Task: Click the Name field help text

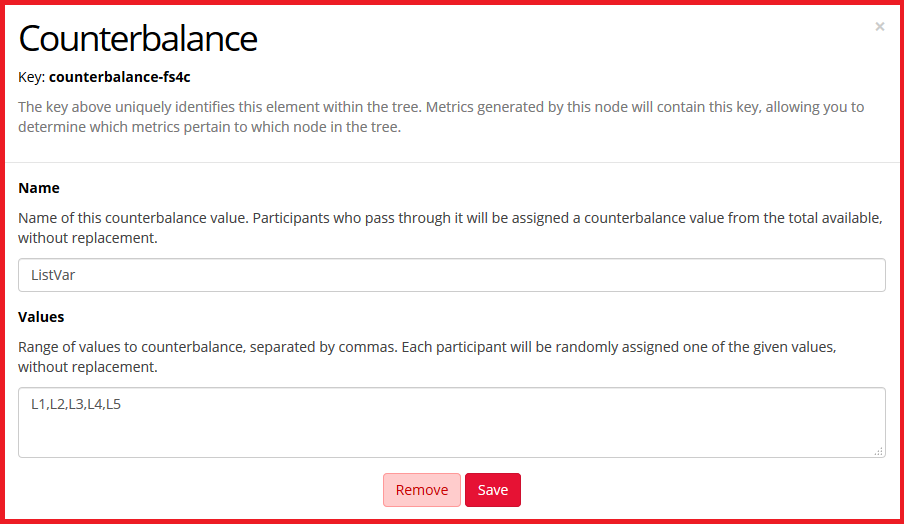Action: [450, 228]
